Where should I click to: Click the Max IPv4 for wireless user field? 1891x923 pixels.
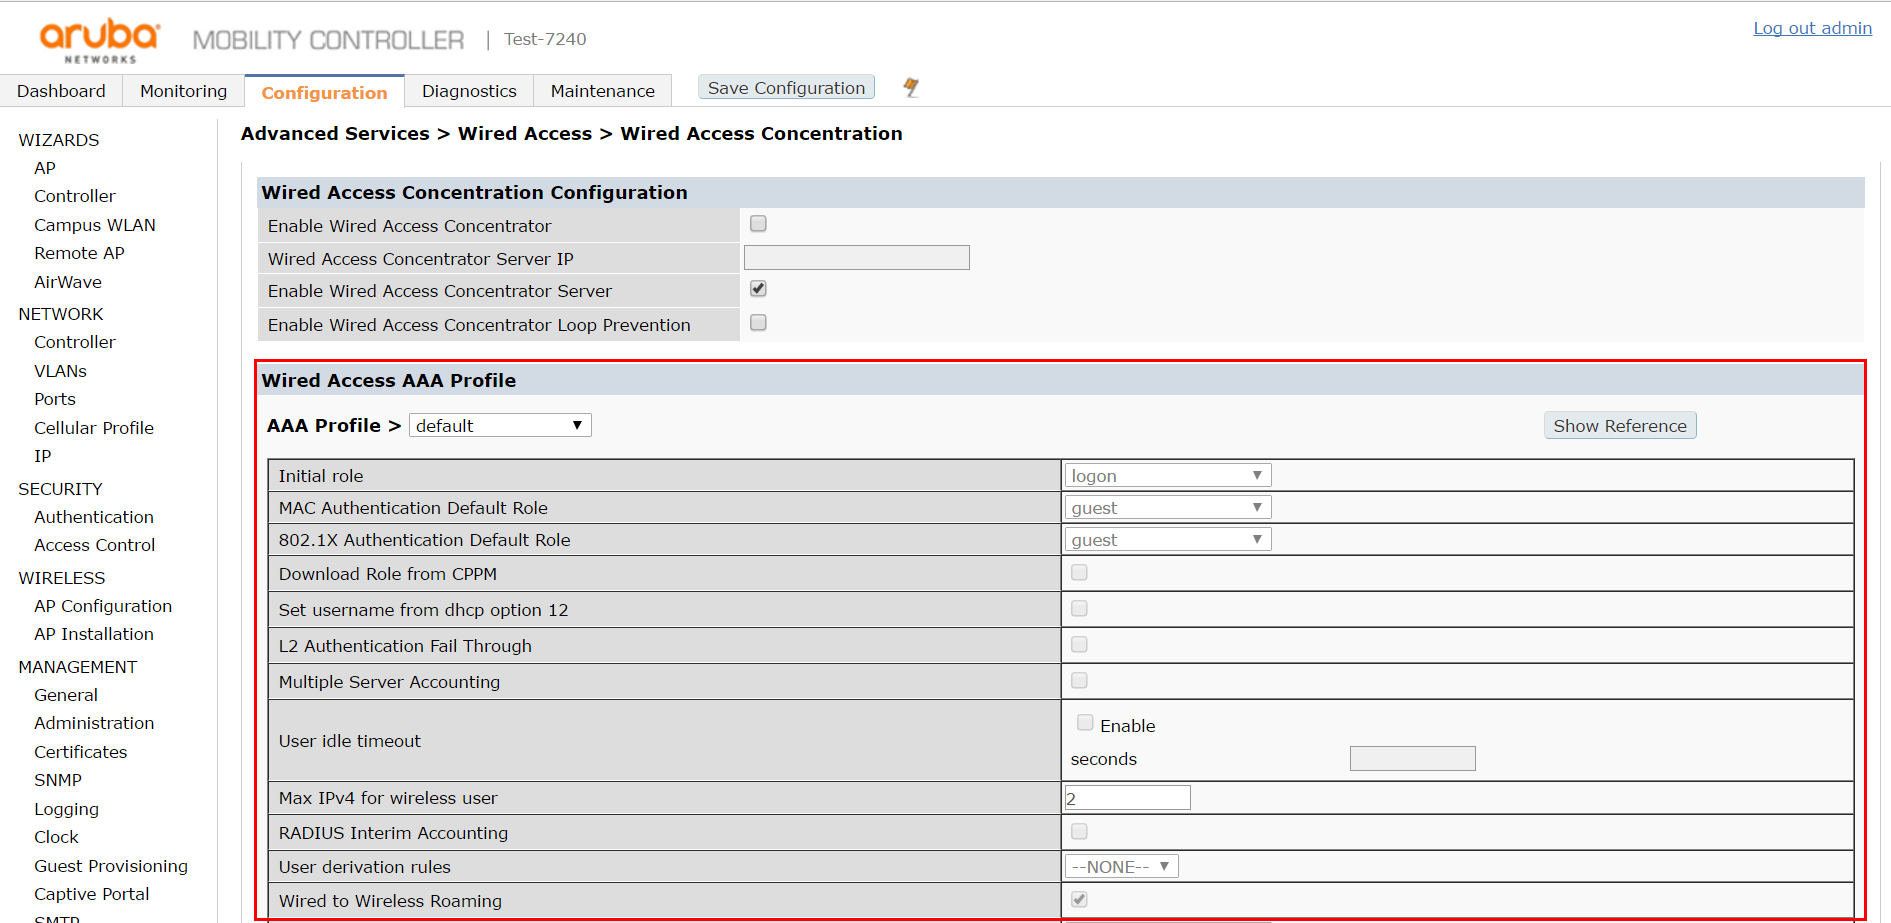tap(1127, 797)
